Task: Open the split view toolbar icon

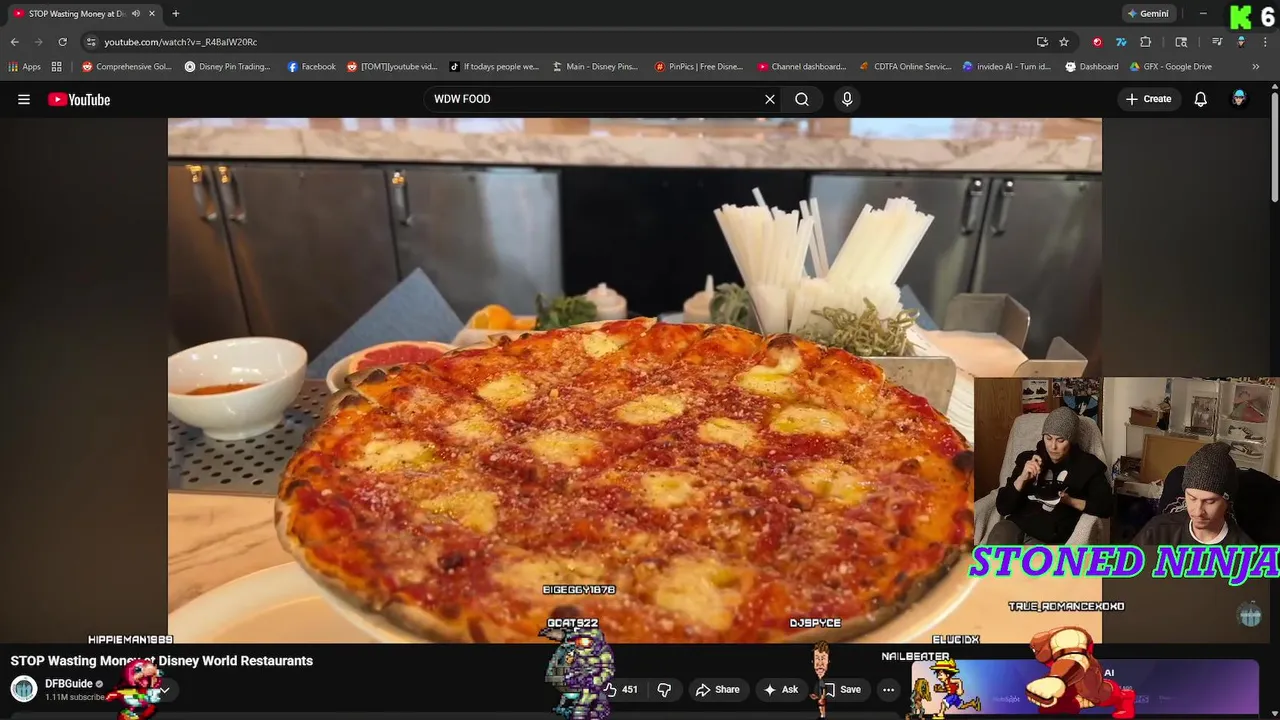Action: [1181, 42]
